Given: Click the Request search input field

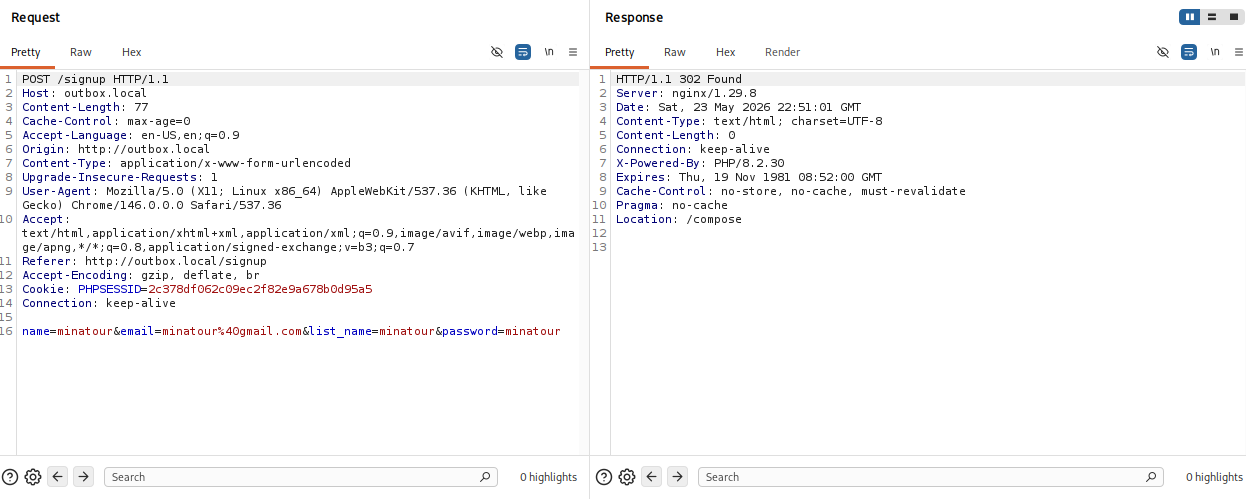Looking at the screenshot, I should pyautogui.click(x=300, y=477).
